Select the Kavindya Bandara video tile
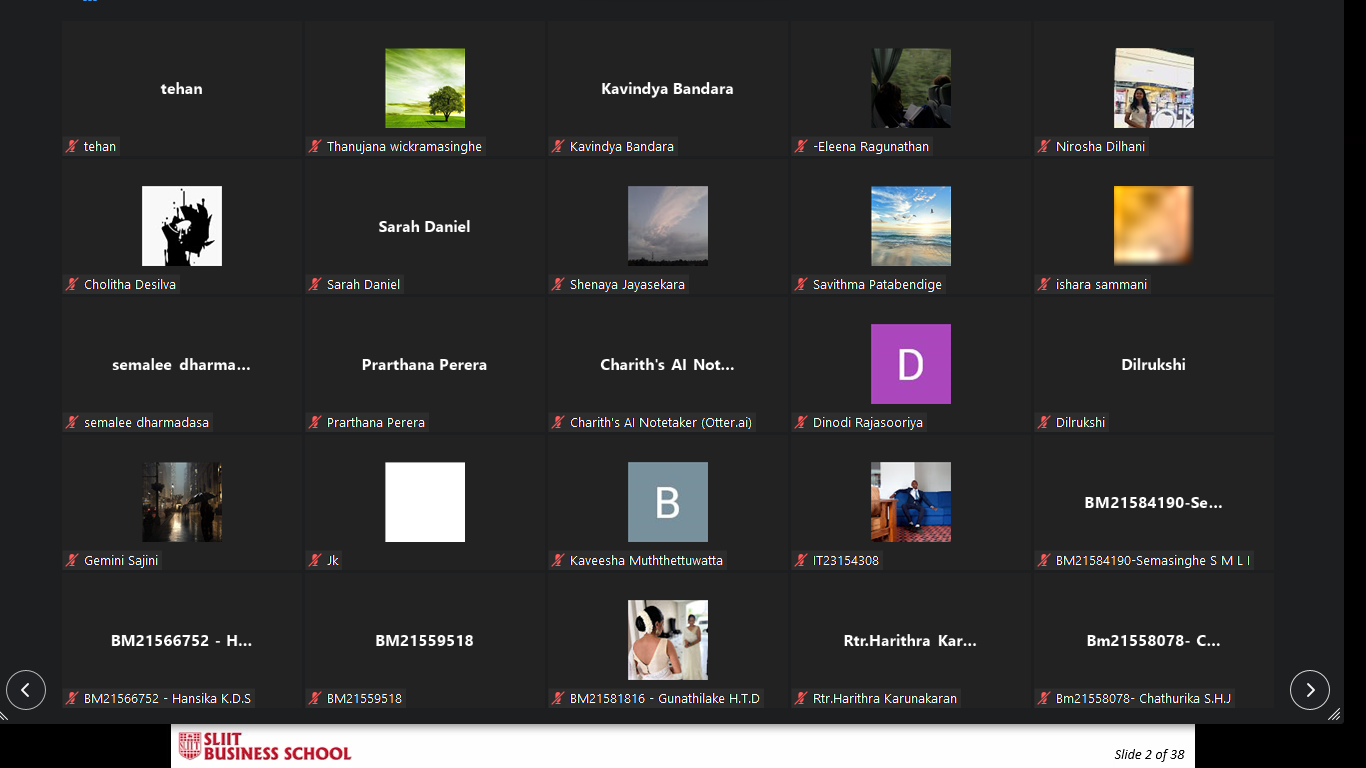This screenshot has height=768, width=1366. click(667, 89)
